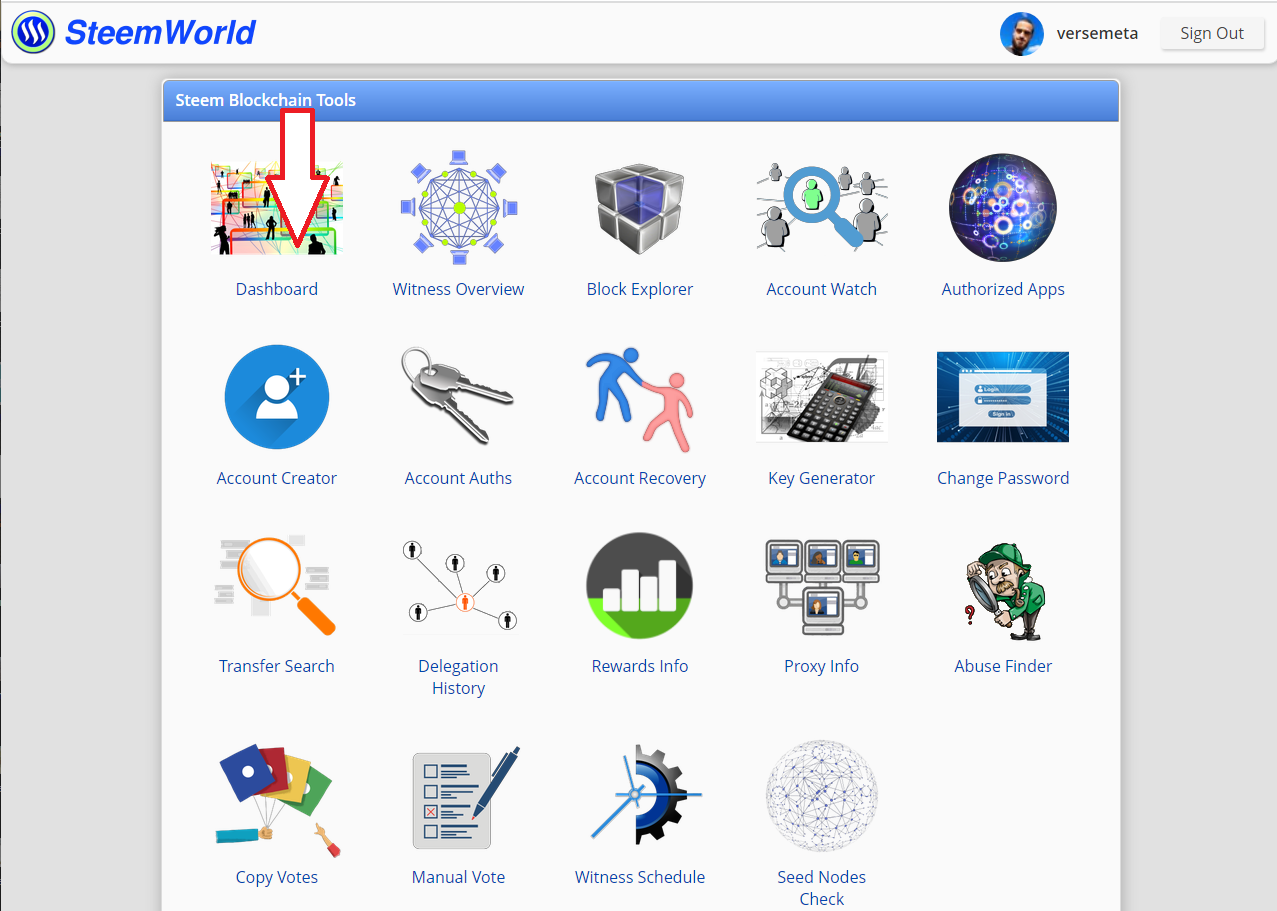Viewport: 1277px width, 911px height.
Task: Follow the Block Explorer text link
Action: click(x=640, y=289)
